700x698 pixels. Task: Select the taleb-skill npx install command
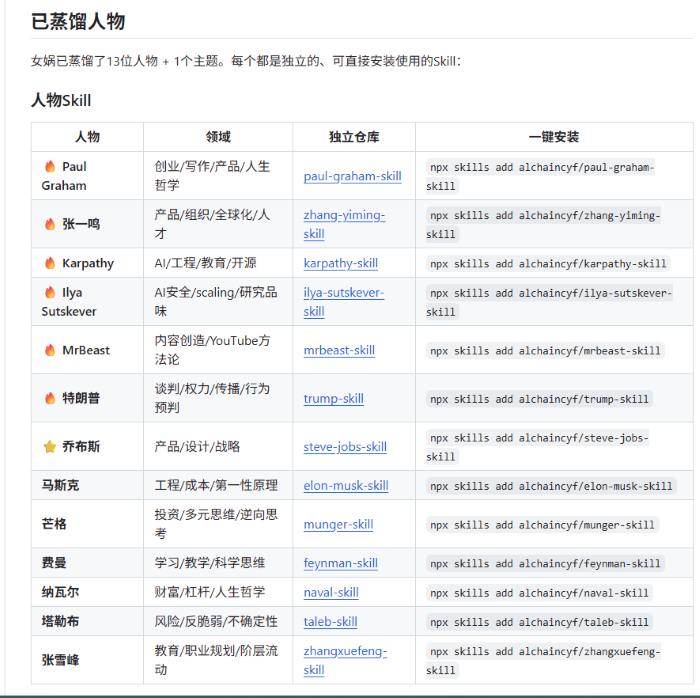coord(539,622)
